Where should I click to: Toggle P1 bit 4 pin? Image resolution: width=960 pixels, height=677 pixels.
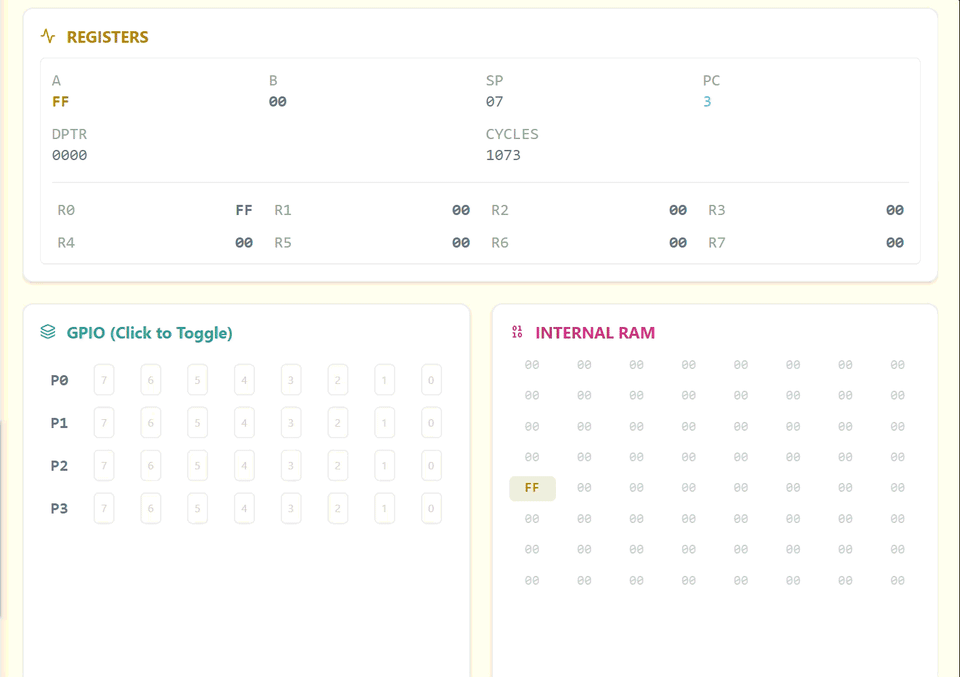pyautogui.click(x=244, y=423)
